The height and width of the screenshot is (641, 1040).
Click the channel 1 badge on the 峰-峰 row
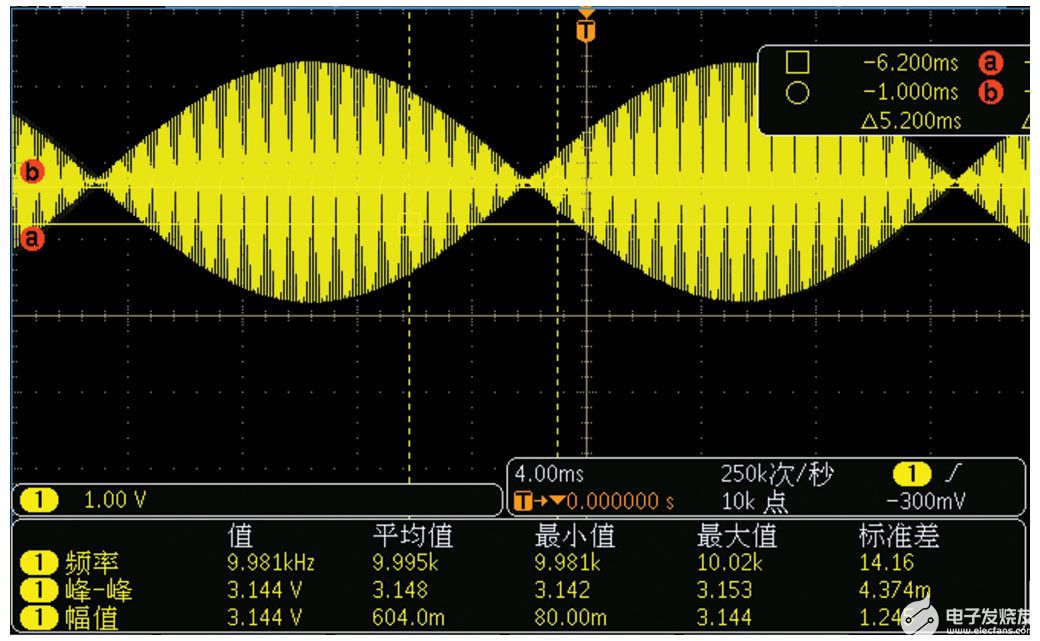pos(39,590)
